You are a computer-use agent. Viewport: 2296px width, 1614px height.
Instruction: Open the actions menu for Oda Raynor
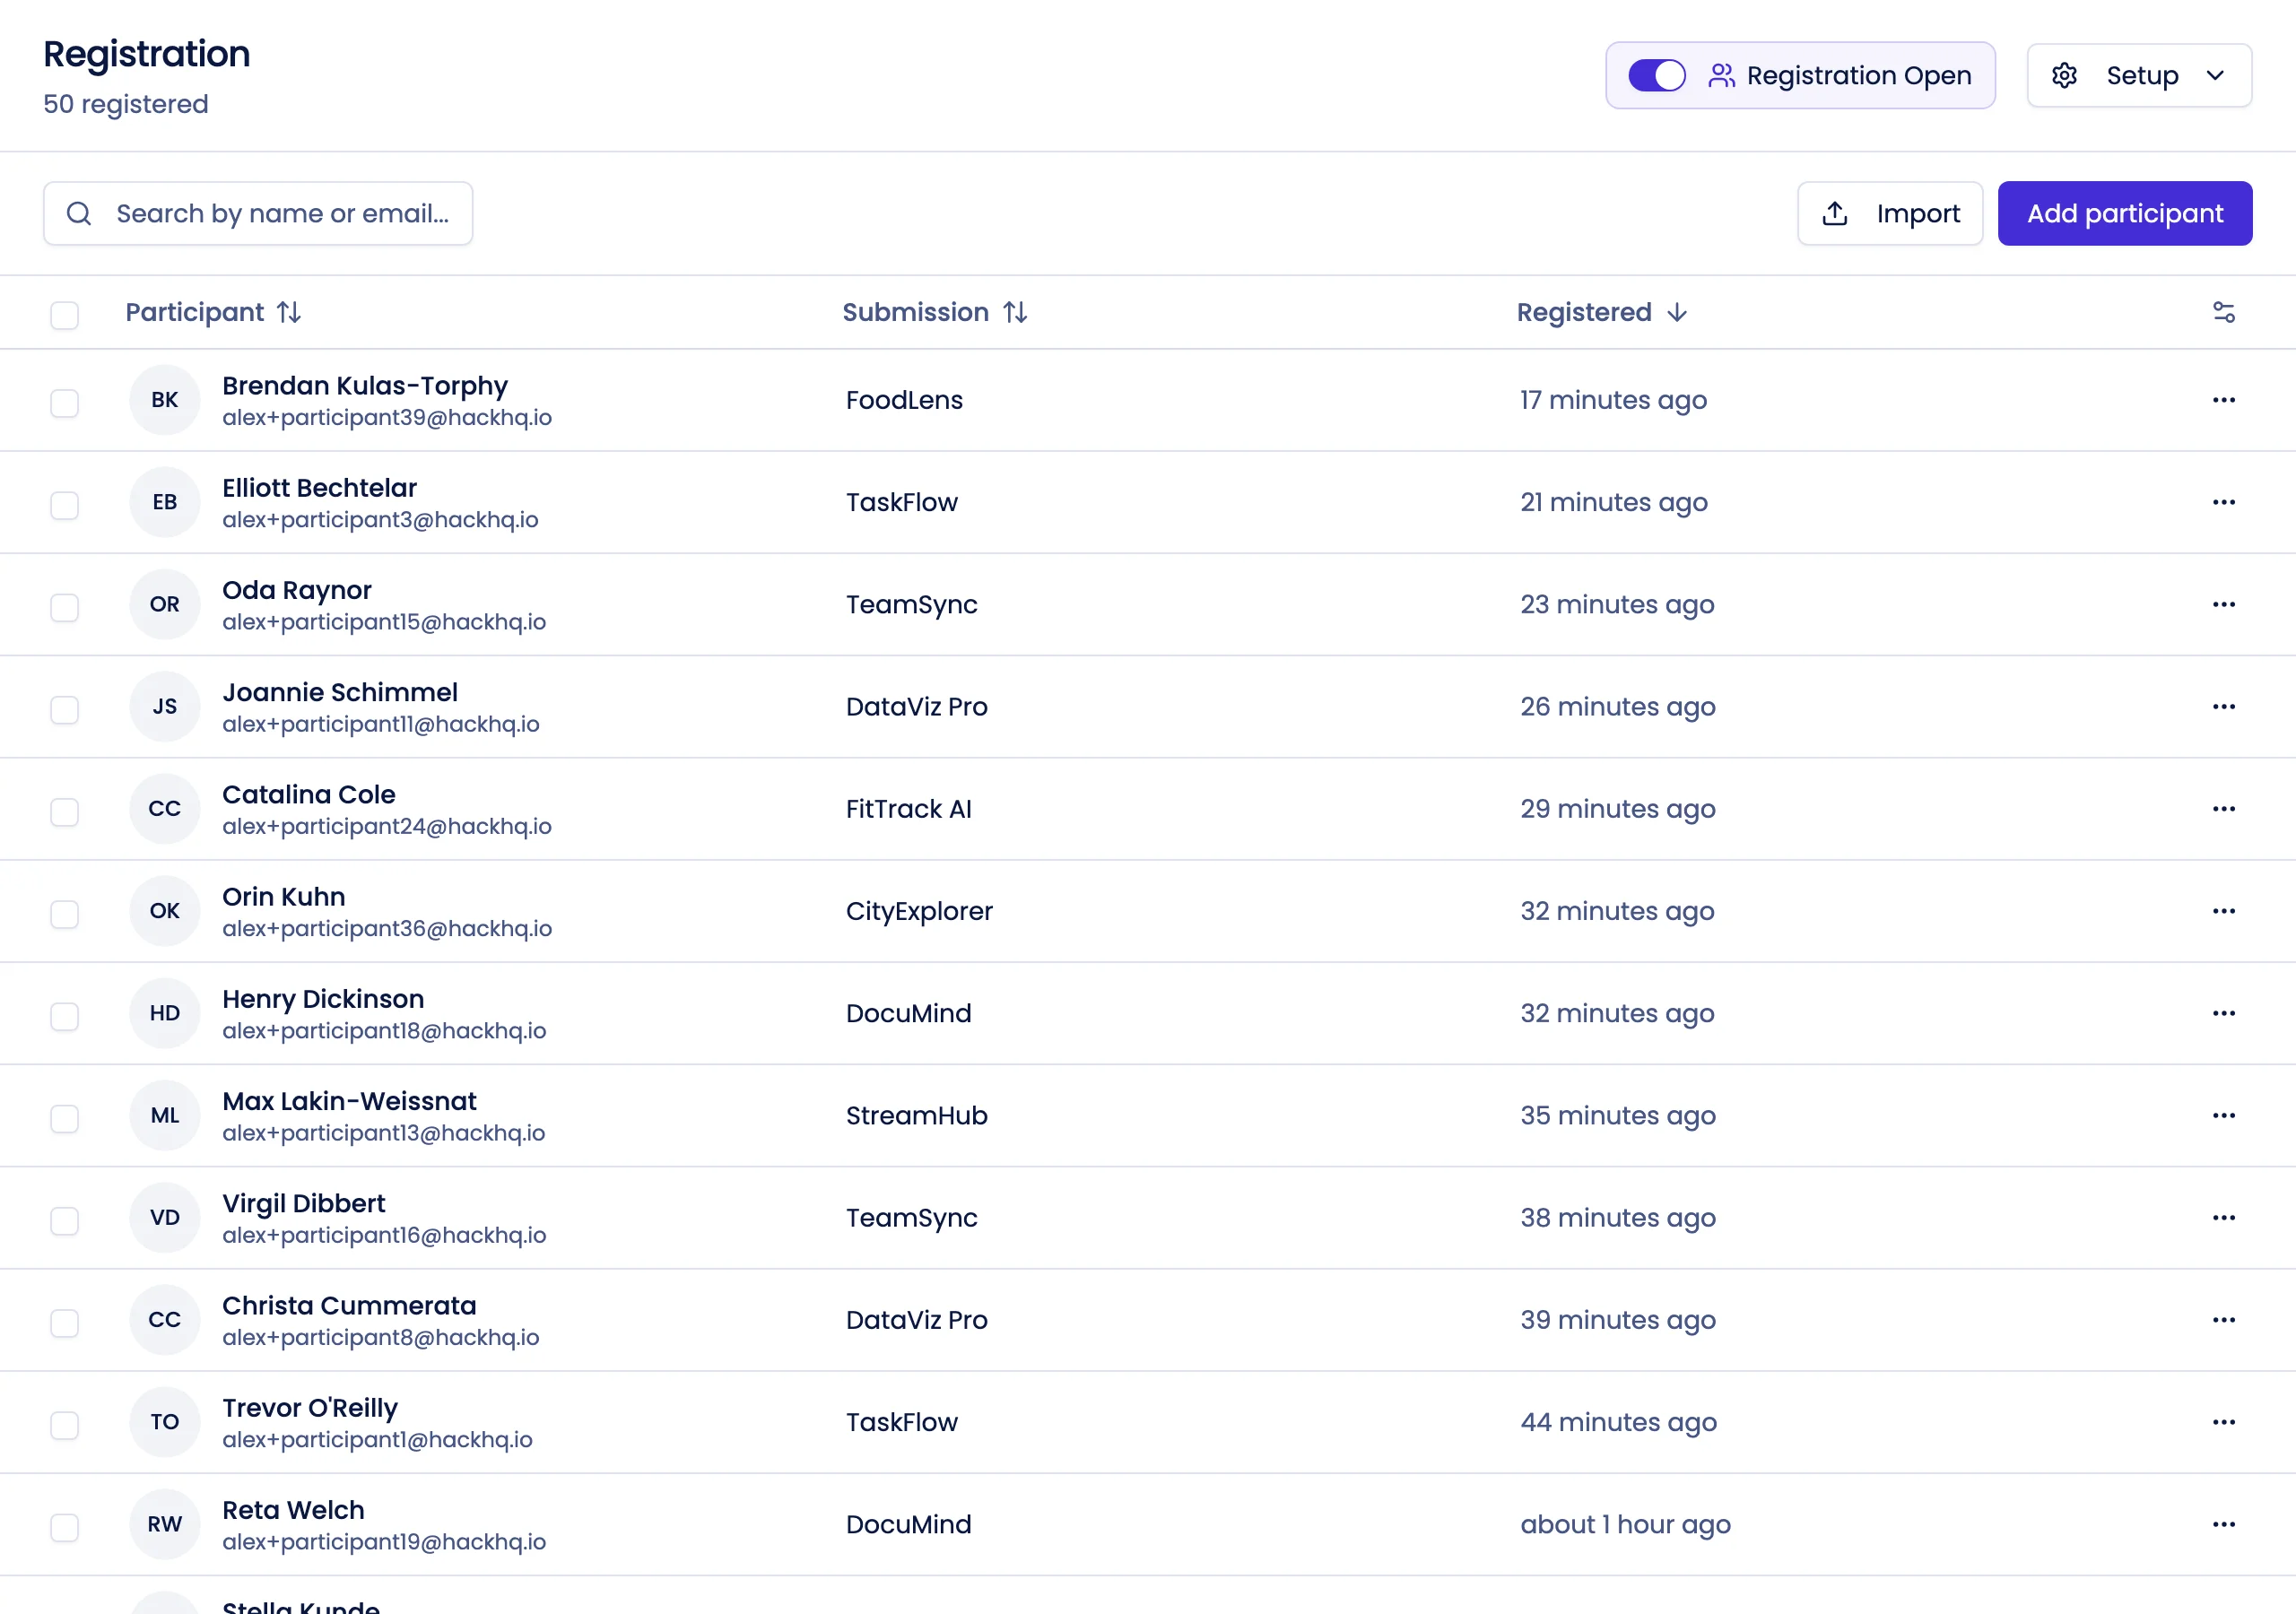pos(2224,604)
